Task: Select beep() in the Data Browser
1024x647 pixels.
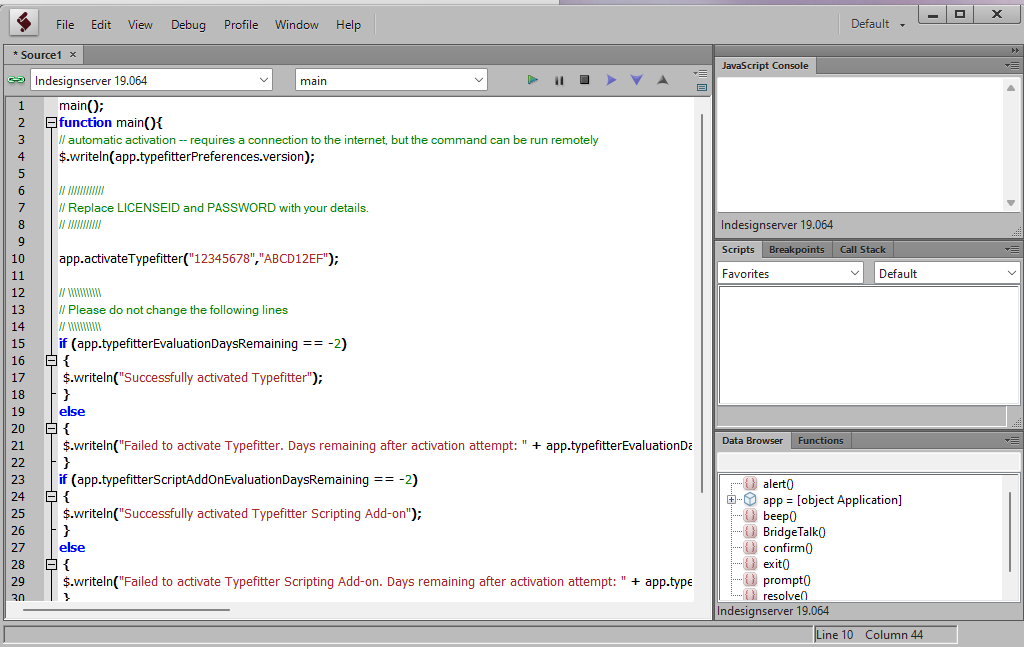Action: (780, 516)
